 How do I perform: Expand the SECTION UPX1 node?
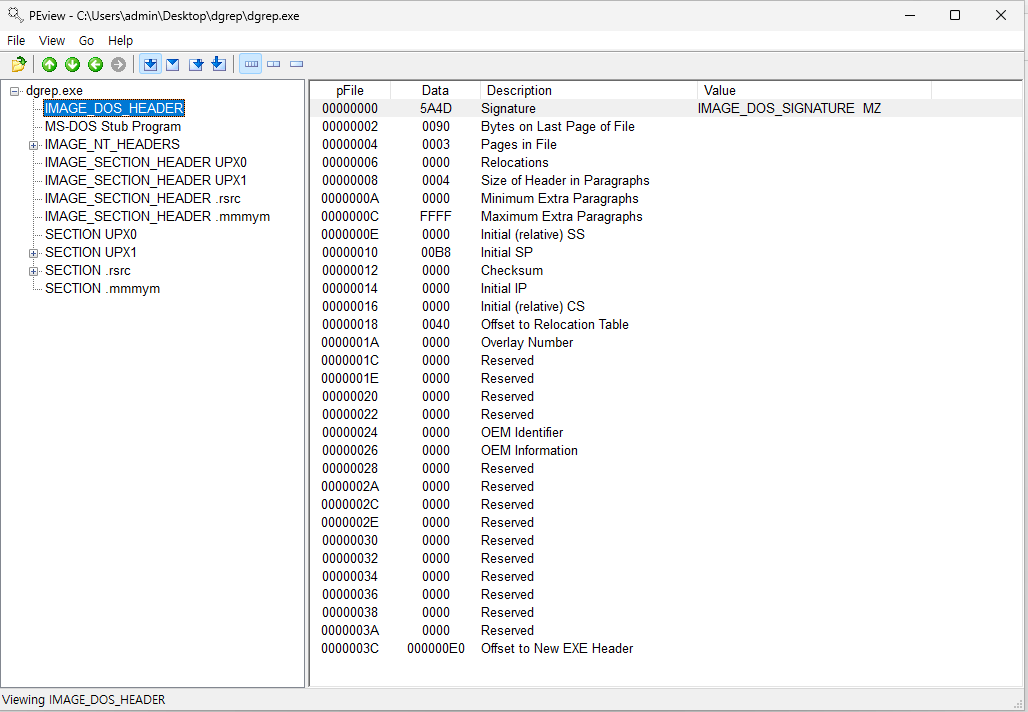click(33, 253)
